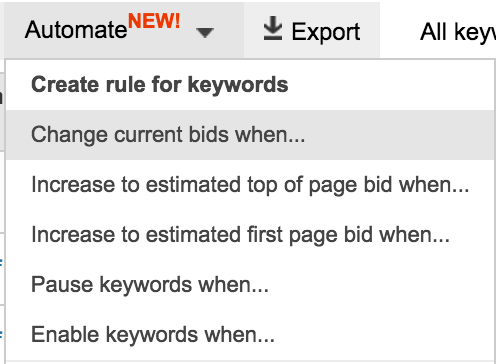Choose Increase to estimated top of page bid
The image size is (496, 364).
250,185
